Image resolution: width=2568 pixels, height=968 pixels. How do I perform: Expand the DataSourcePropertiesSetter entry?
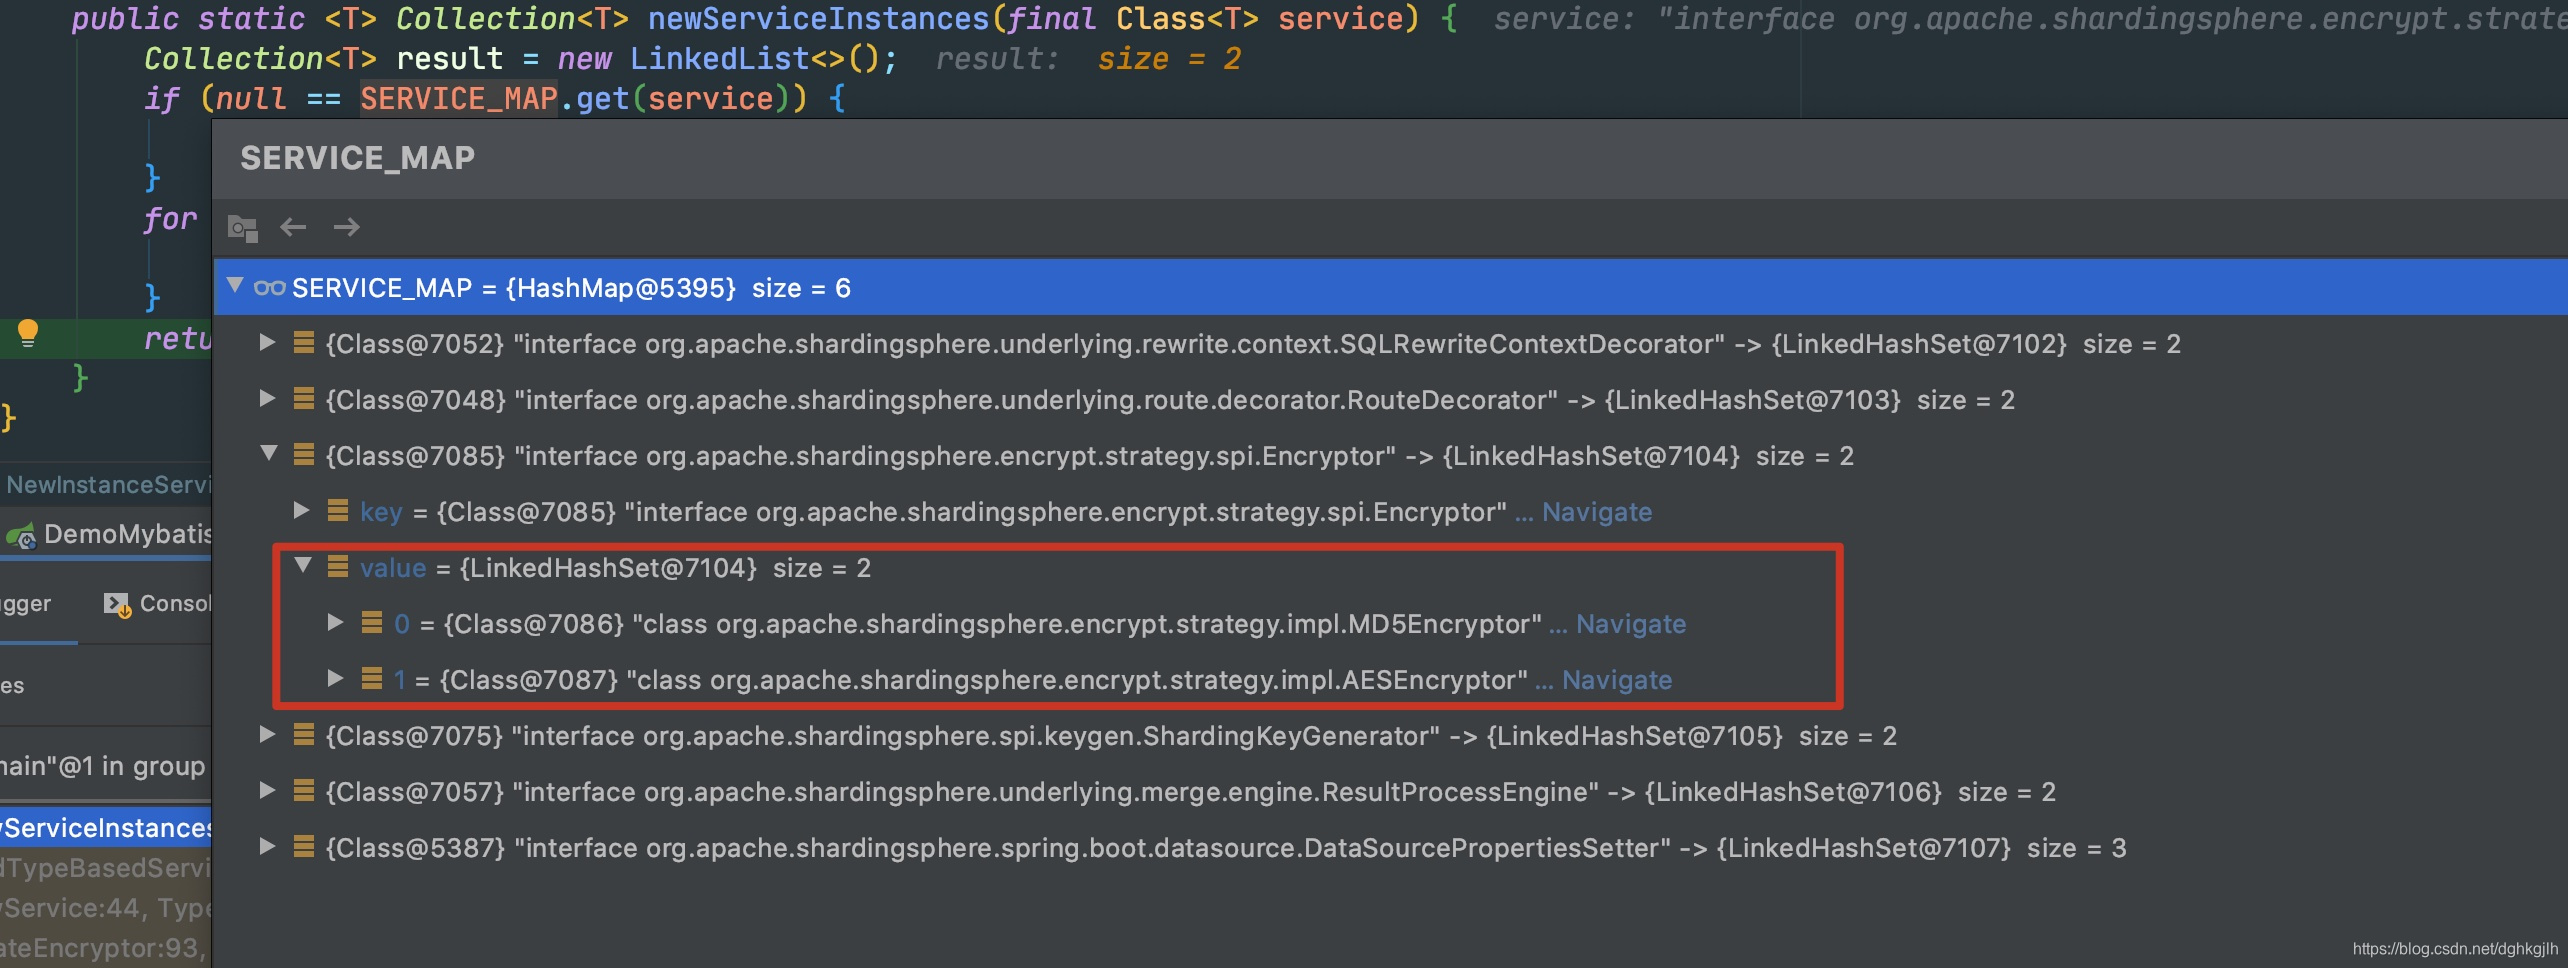pyautogui.click(x=267, y=847)
